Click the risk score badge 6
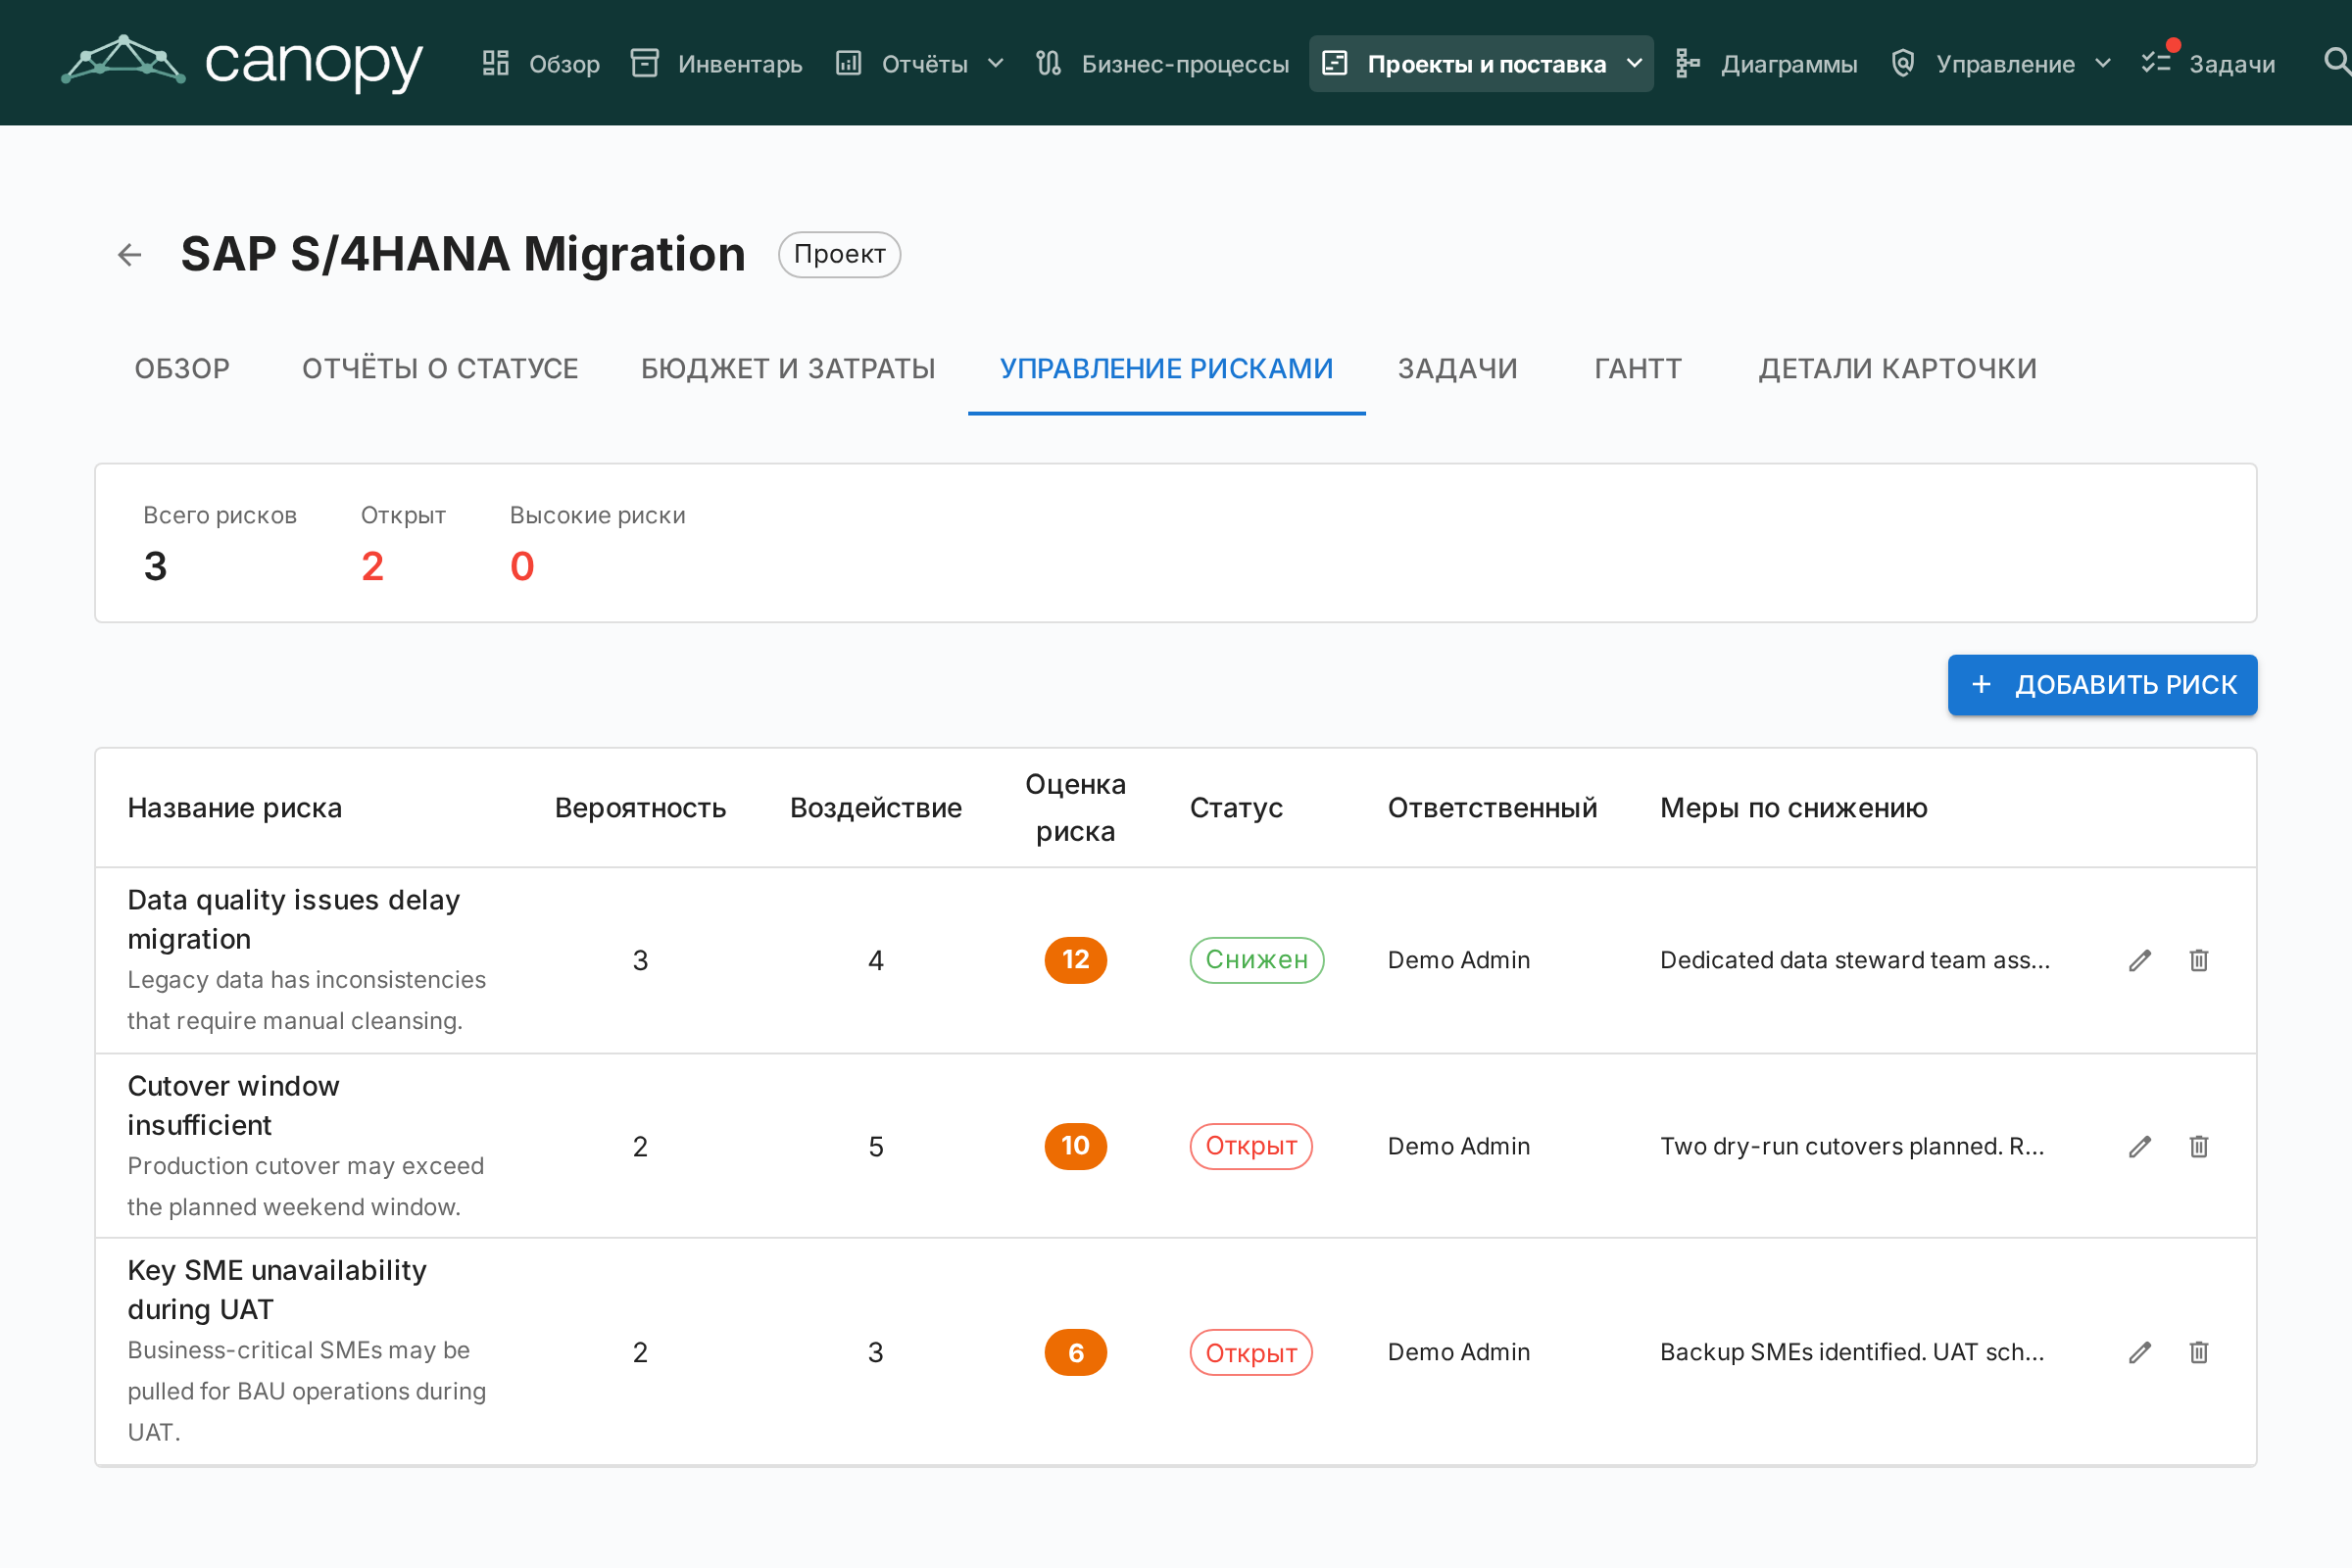The height and width of the screenshot is (1568, 2352). [x=1076, y=1352]
